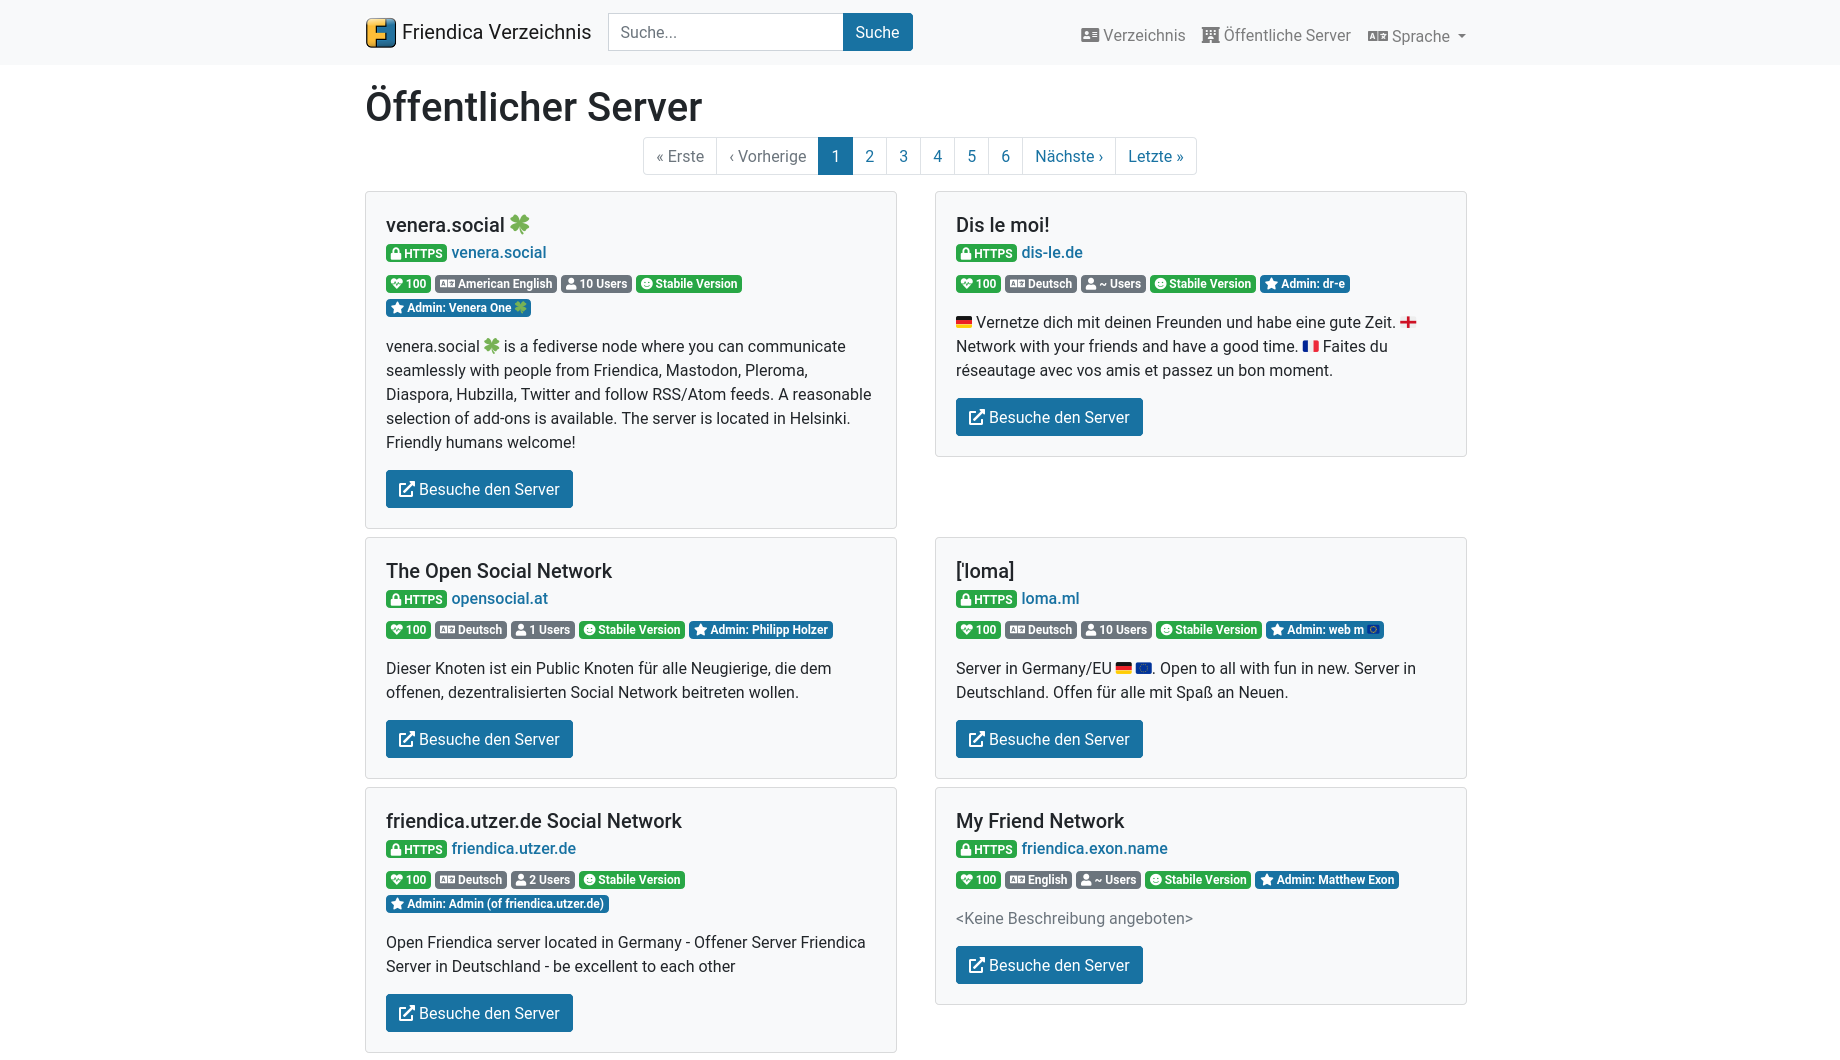1840x1060 pixels.
Task: Click HTTPS lock badge on friendica.exon.name
Action: (x=986, y=849)
